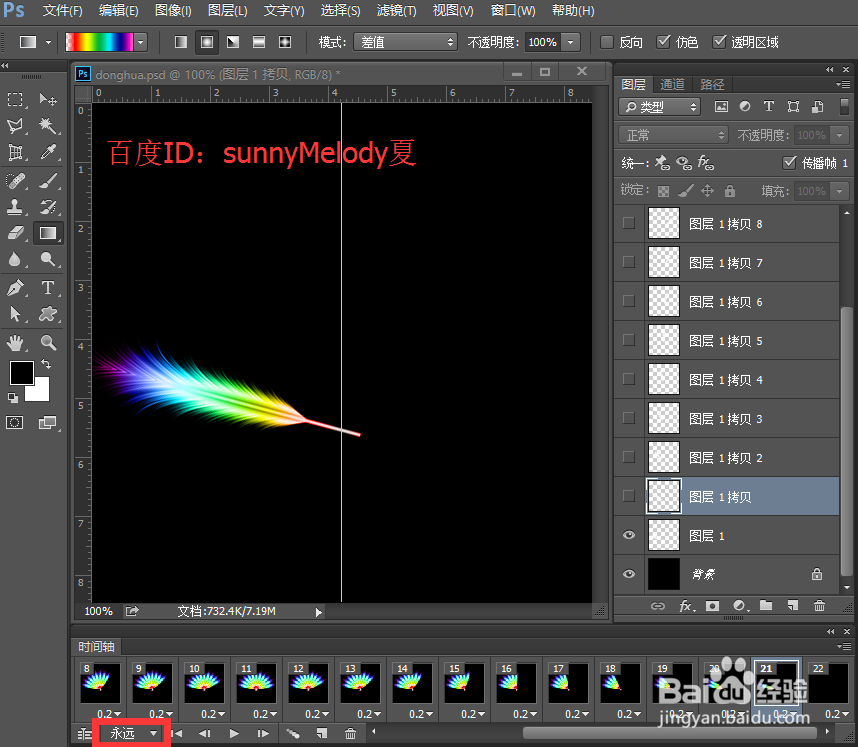Open gradient picker dropdown arrow

(x=141, y=42)
